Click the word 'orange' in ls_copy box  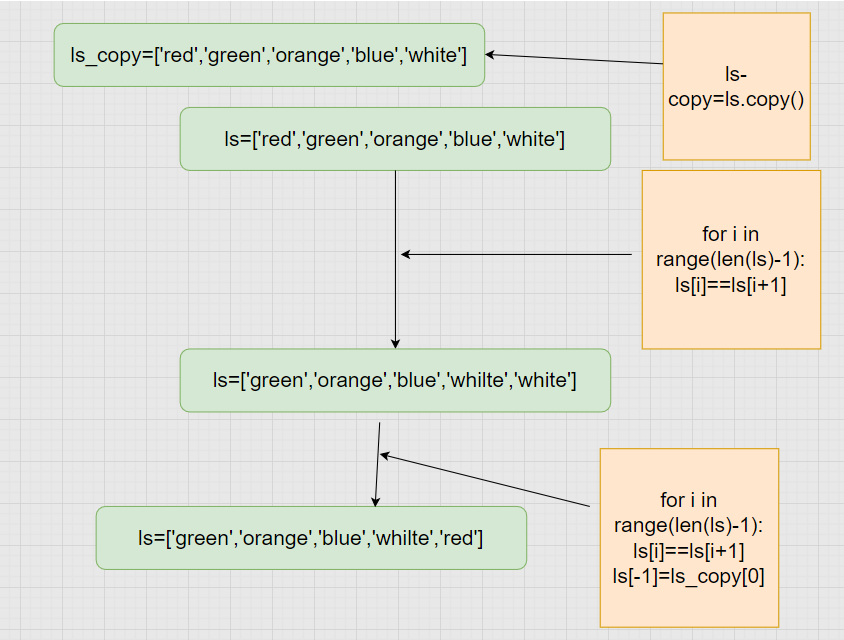tap(308, 55)
